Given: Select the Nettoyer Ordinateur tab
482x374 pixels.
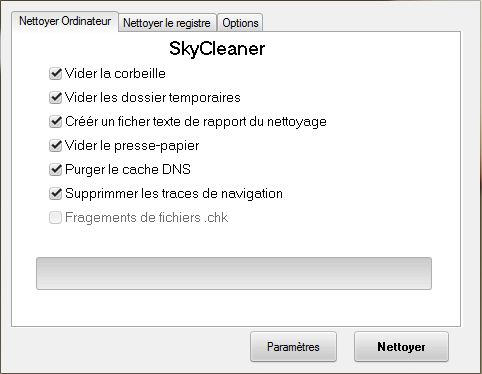Looking at the screenshot, I should click(65, 21).
